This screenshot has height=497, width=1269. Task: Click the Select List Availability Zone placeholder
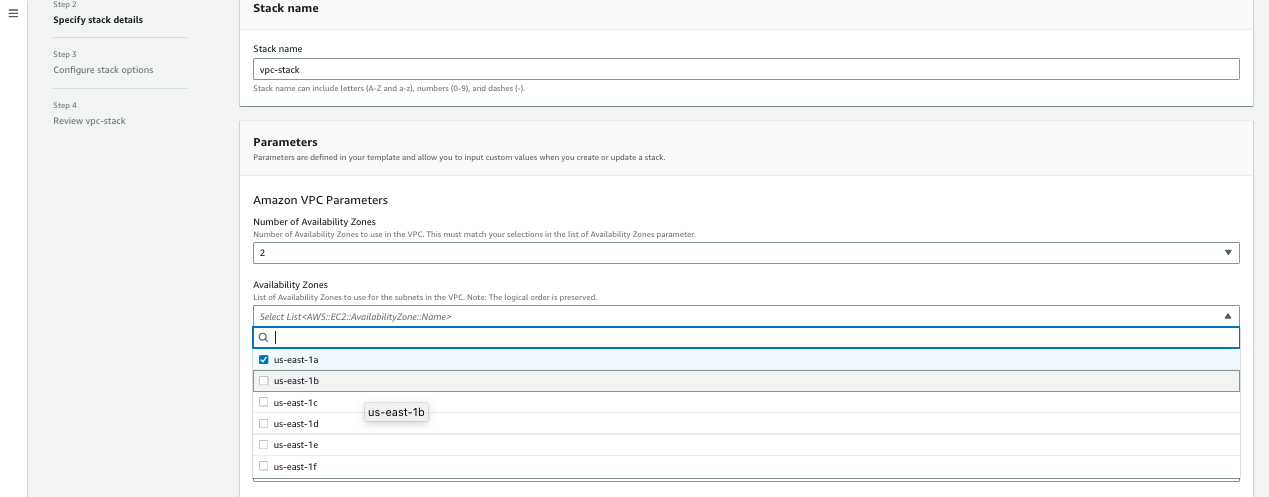click(355, 316)
